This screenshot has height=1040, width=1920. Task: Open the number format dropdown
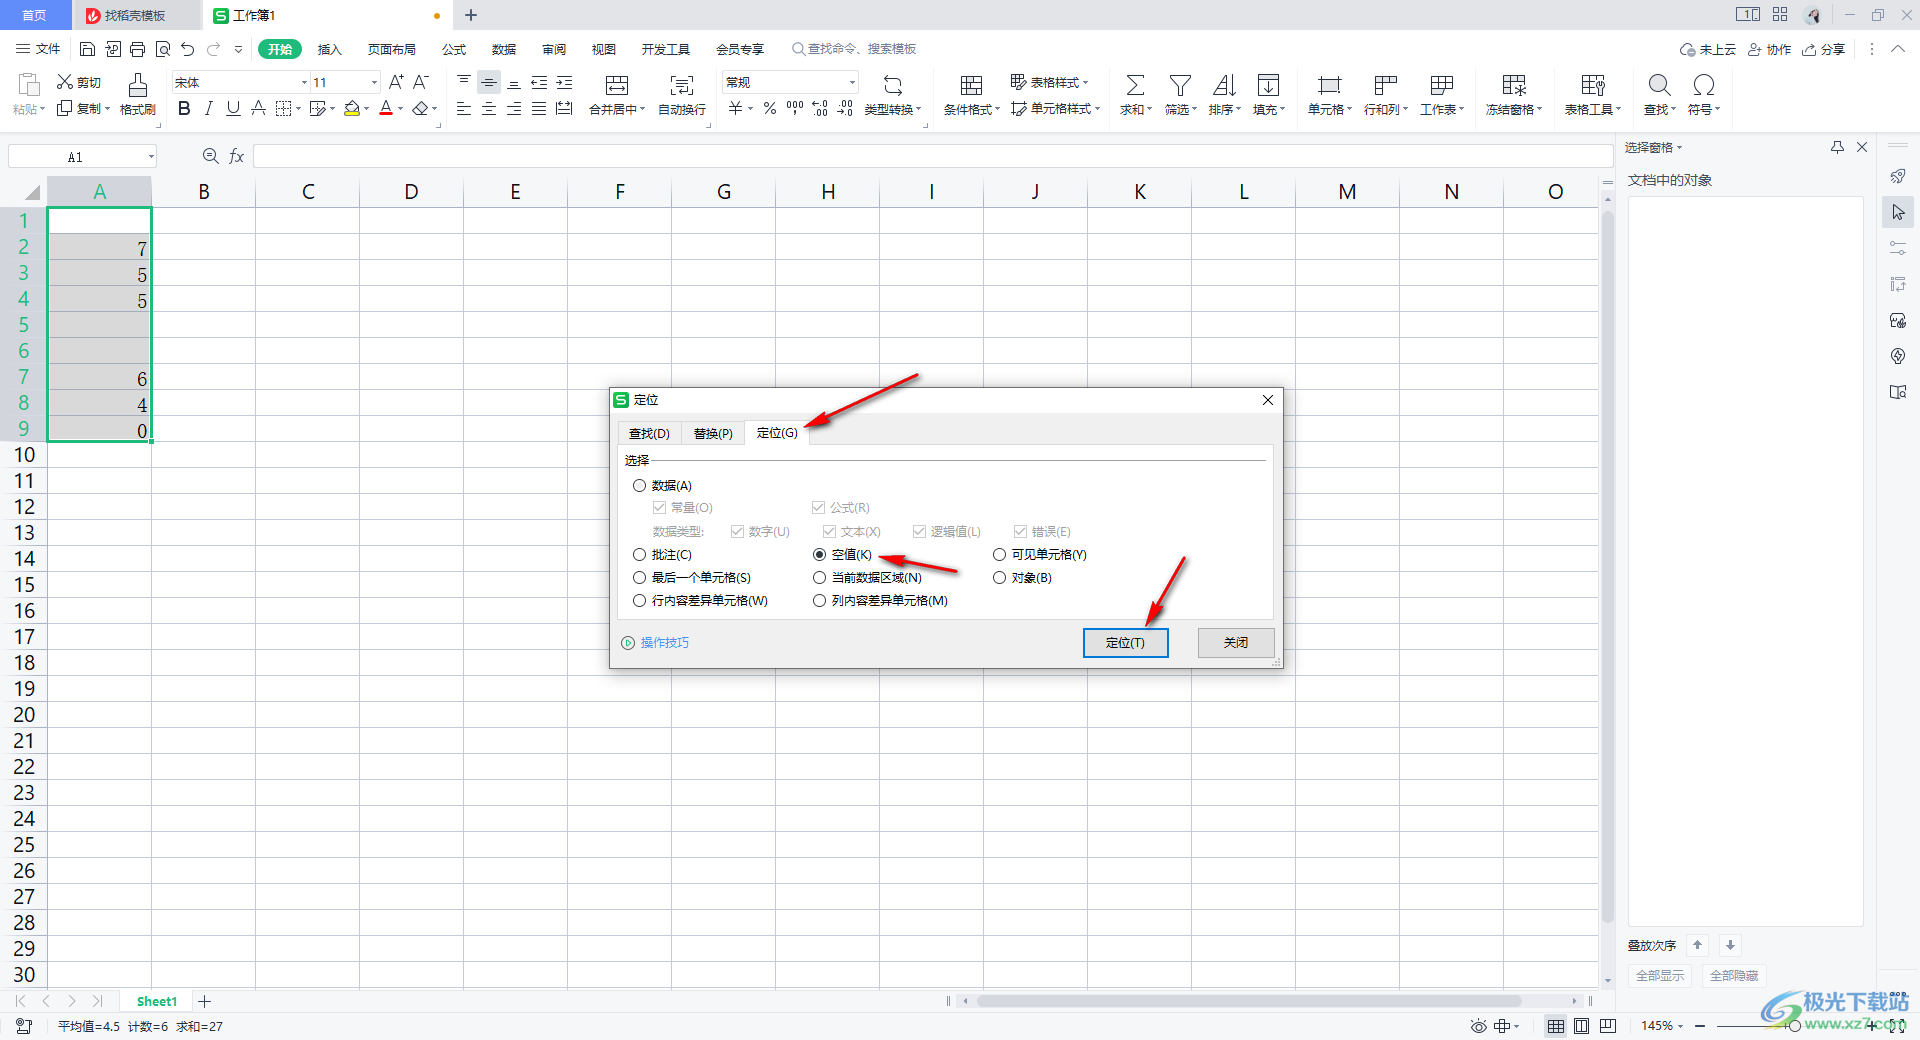click(x=852, y=83)
